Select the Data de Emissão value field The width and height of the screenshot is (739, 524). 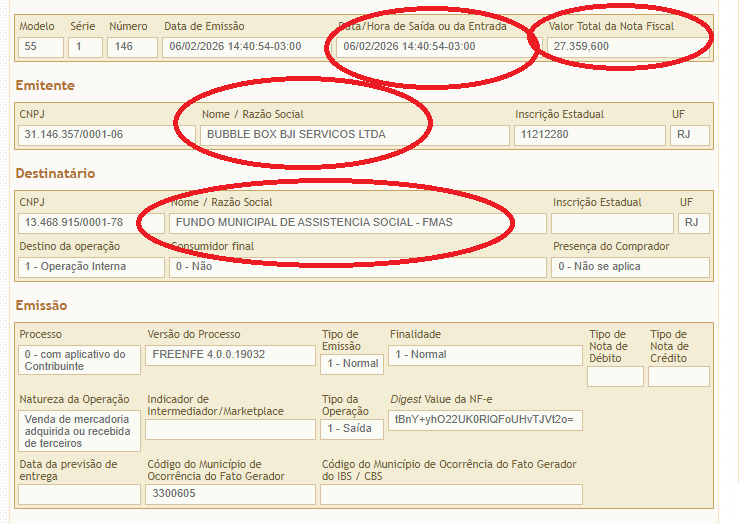(x=248, y=47)
